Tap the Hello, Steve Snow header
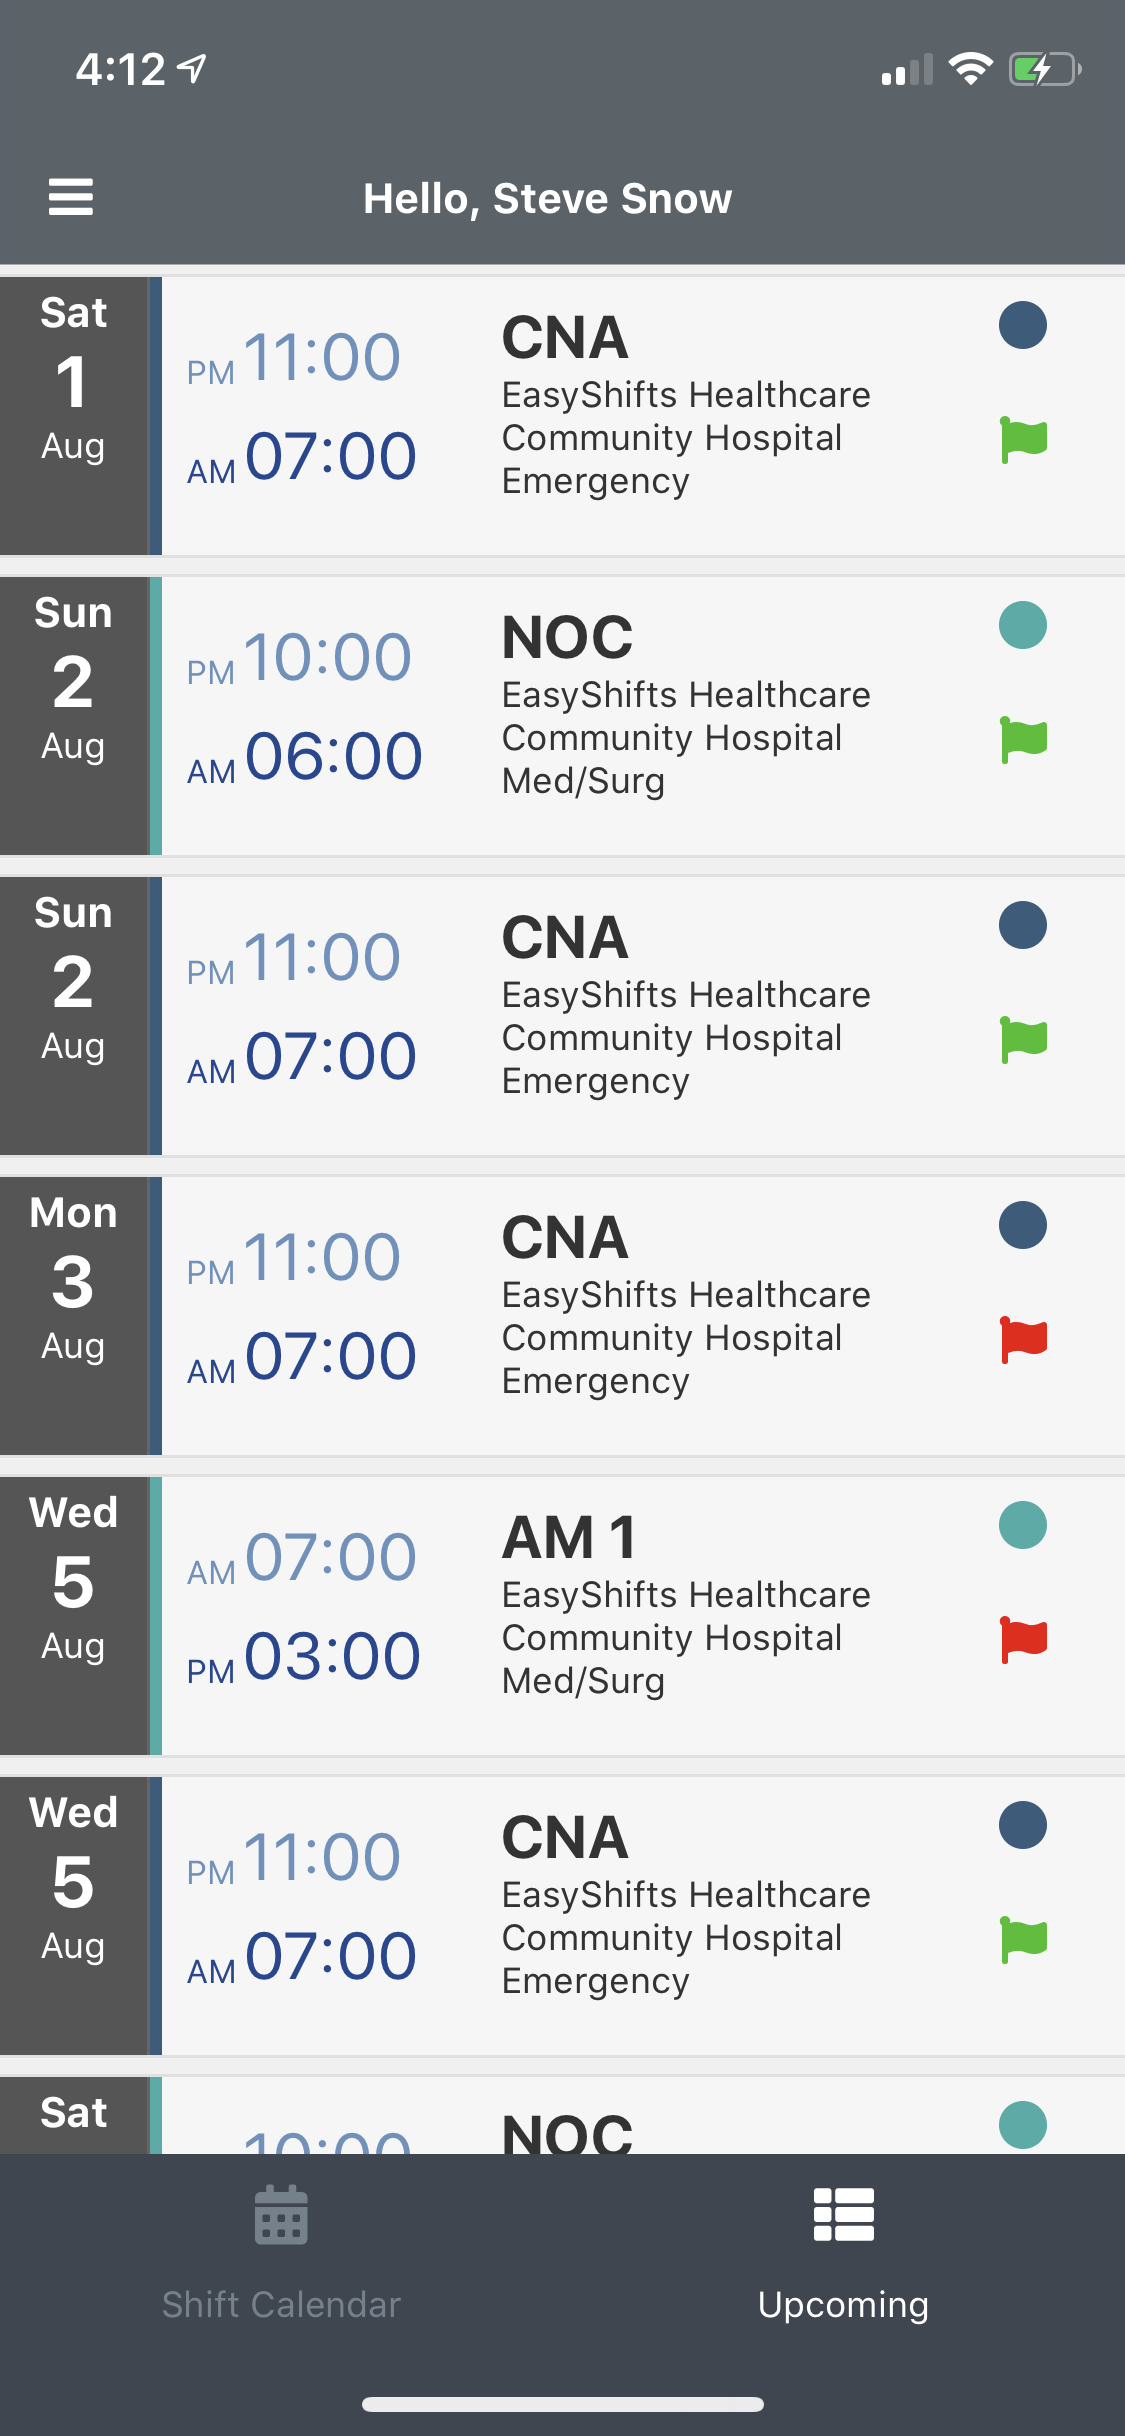The image size is (1125, 2436). (x=547, y=198)
